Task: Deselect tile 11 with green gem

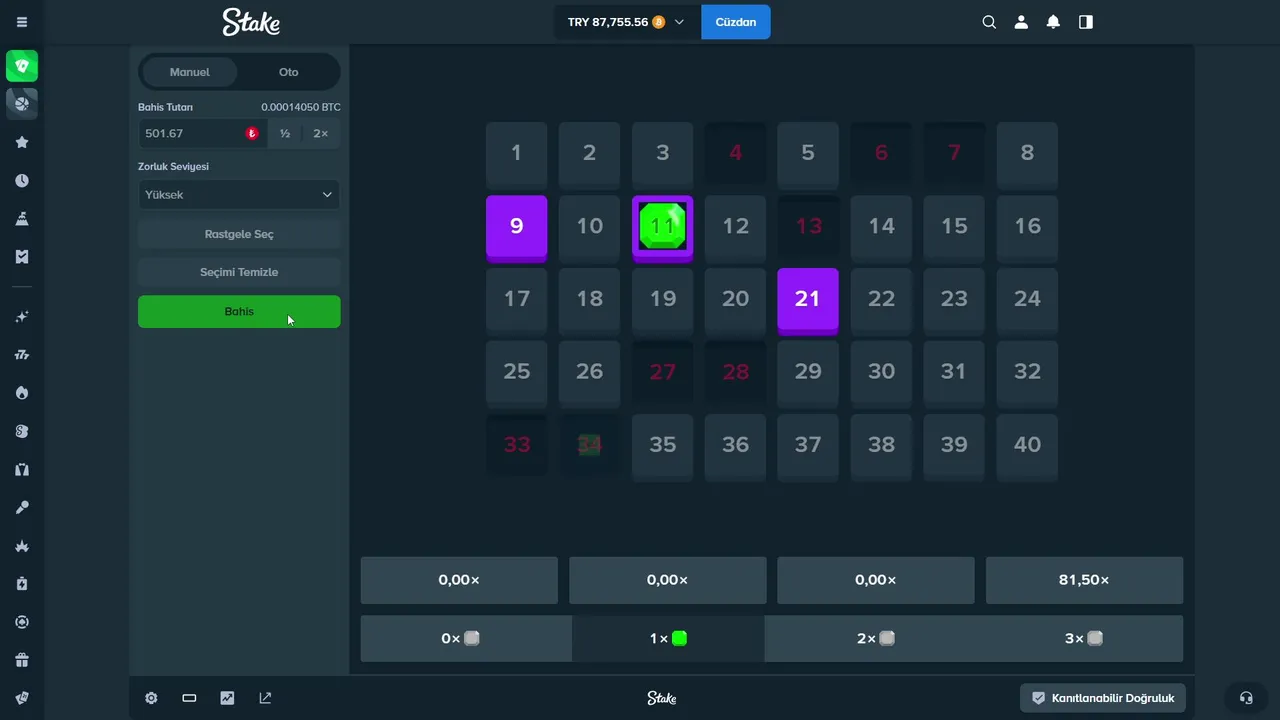Action: [x=662, y=227]
